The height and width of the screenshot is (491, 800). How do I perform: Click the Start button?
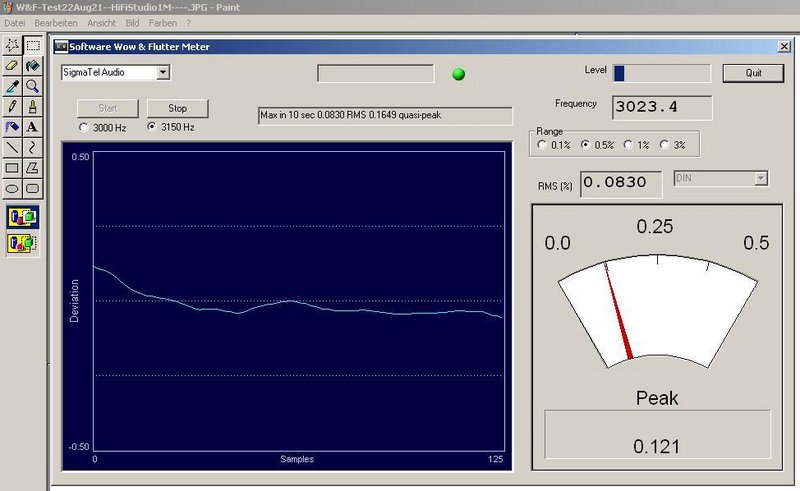click(x=108, y=108)
